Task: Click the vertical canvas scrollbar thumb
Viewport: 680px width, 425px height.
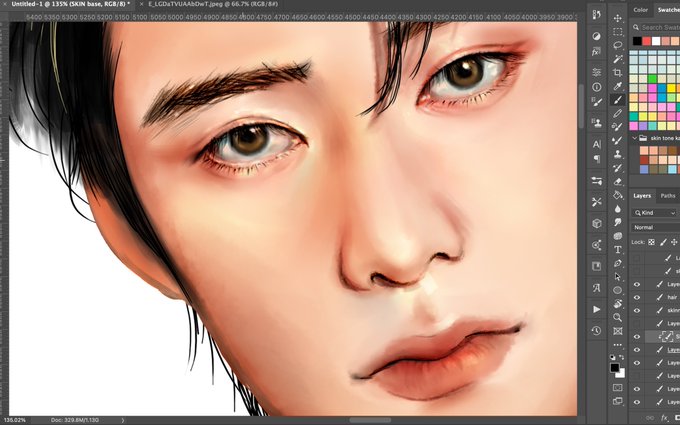Action: coord(582,106)
